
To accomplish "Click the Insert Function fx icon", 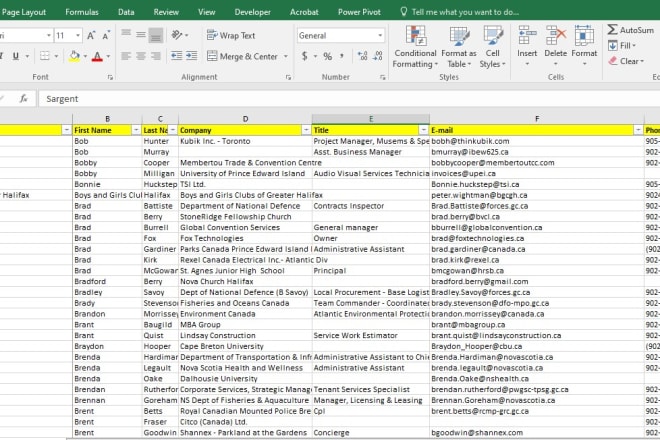I will point(24,99).
